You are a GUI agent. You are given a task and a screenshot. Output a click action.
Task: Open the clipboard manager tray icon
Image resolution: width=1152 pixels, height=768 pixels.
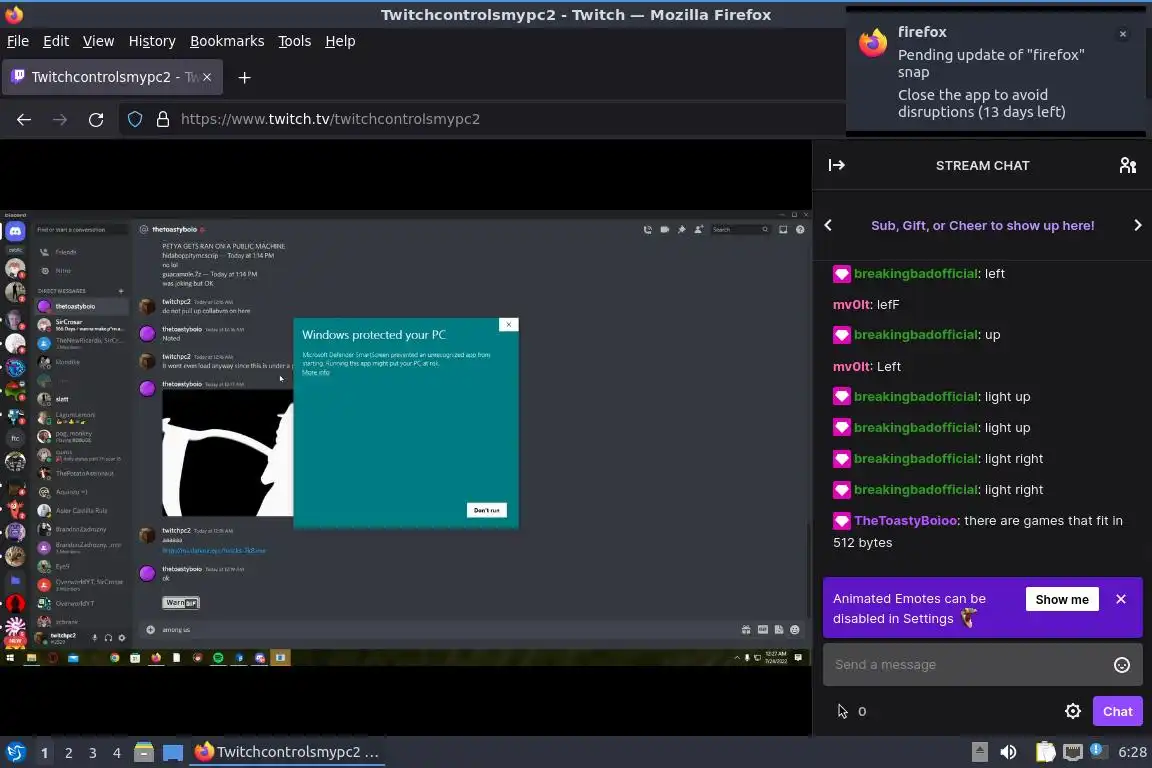1045,752
